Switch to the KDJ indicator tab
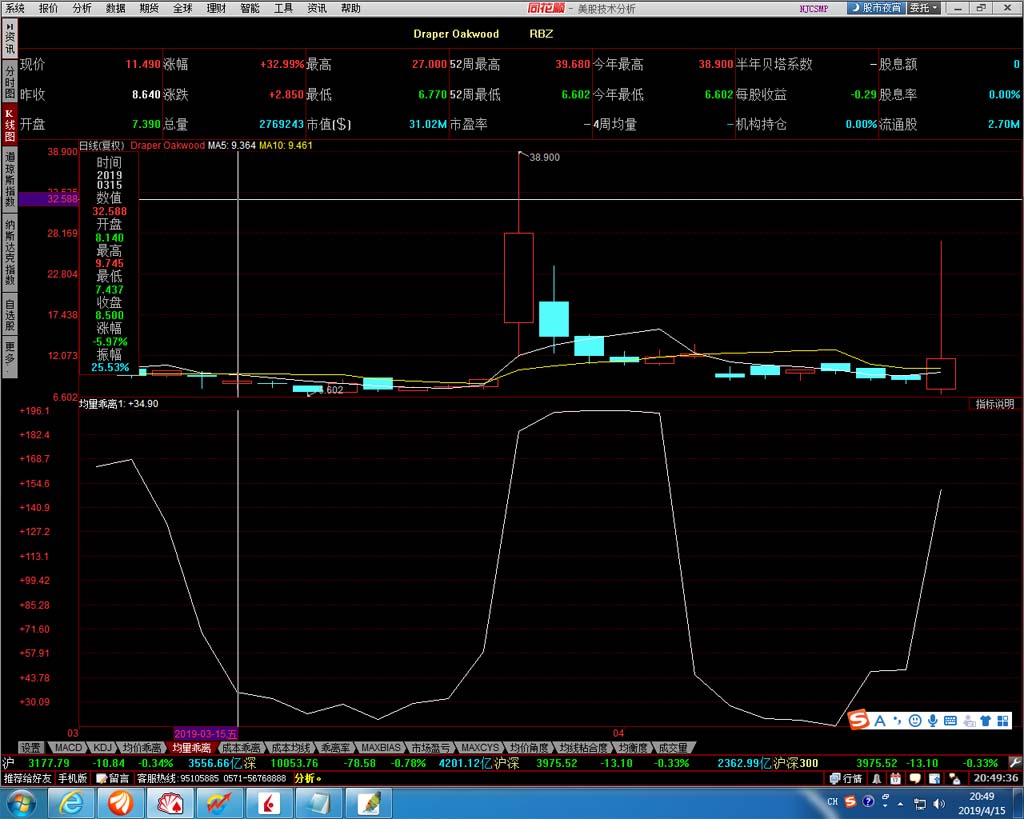Image resolution: width=1024 pixels, height=819 pixels. click(x=103, y=747)
